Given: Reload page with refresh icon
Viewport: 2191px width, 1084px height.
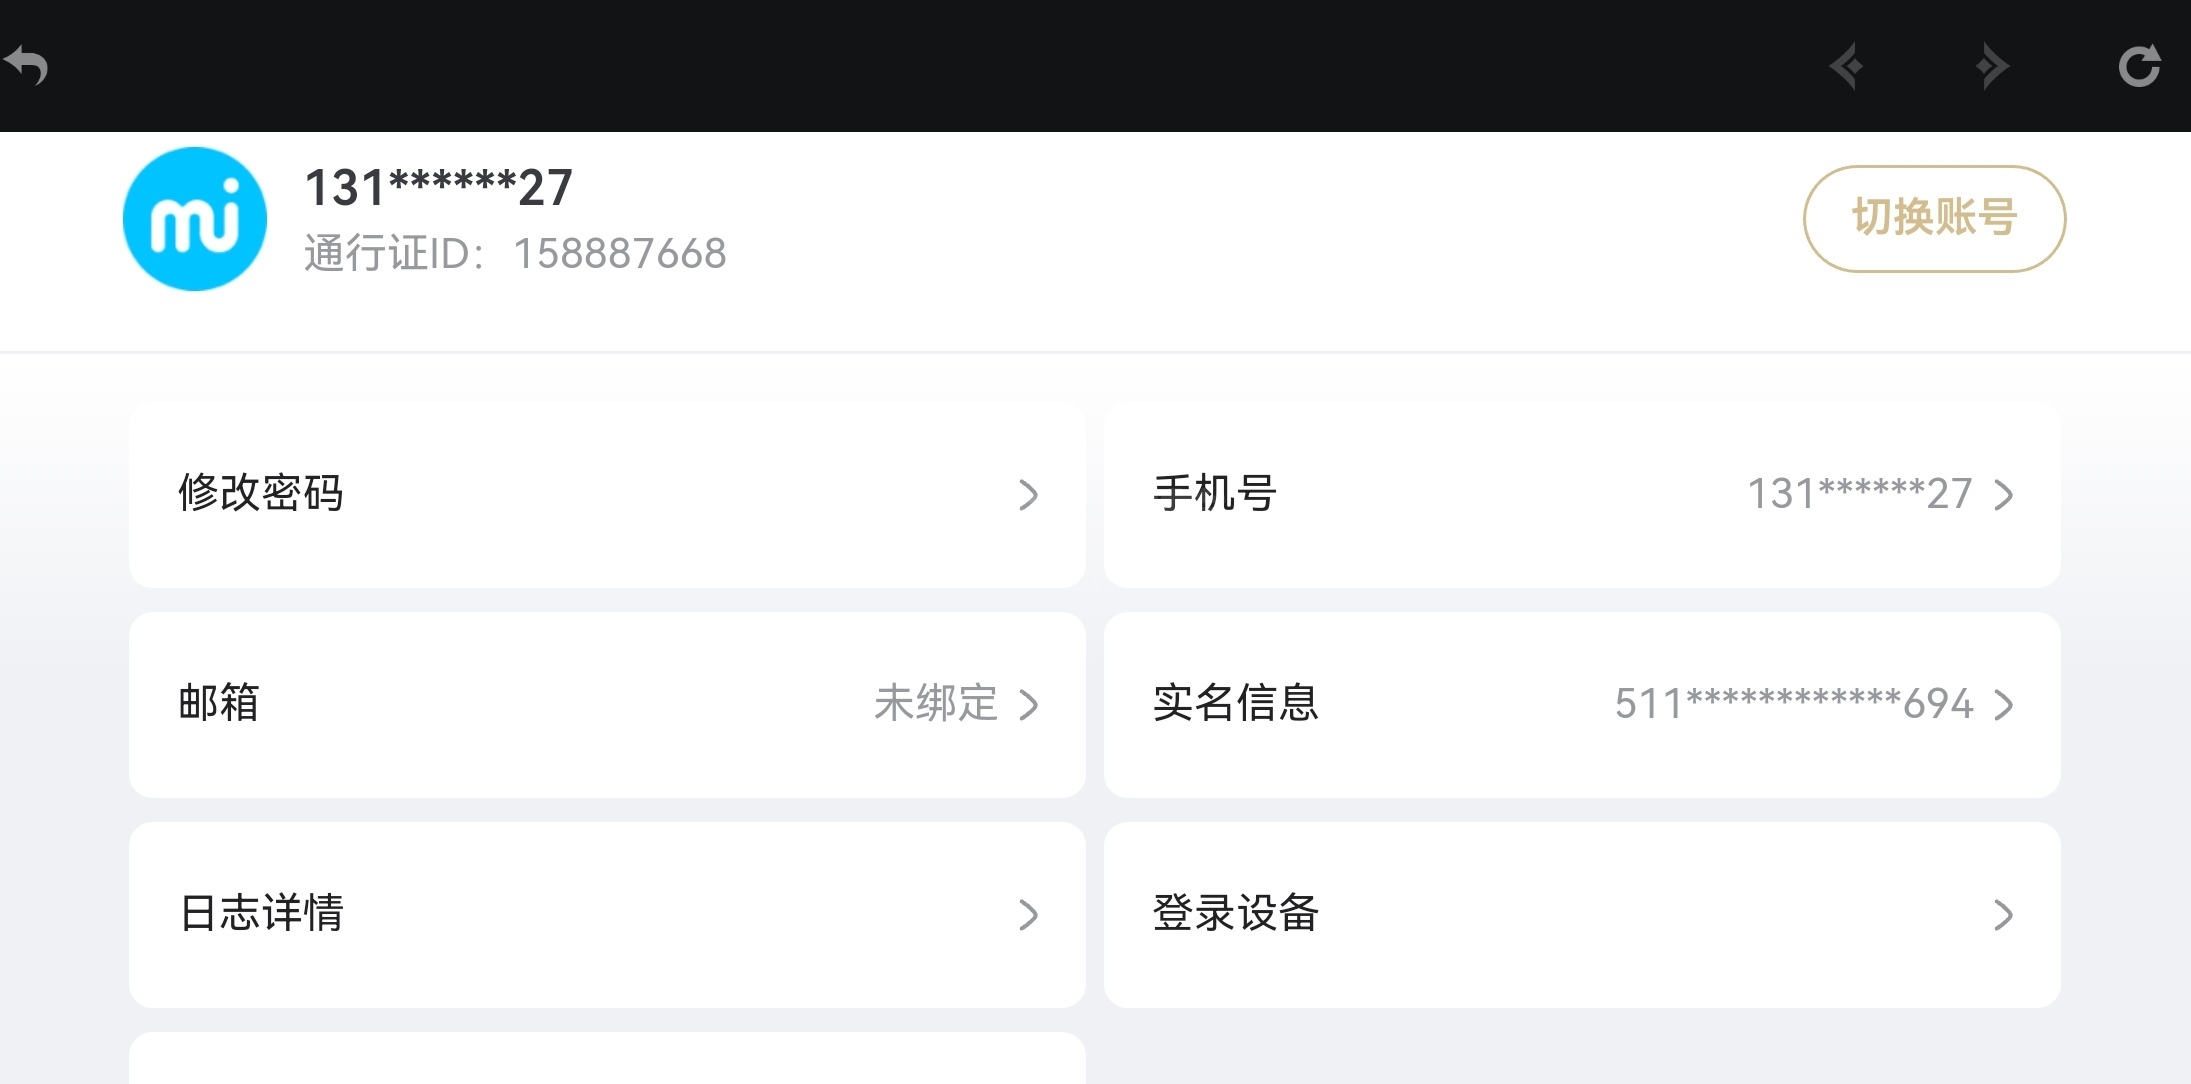Looking at the screenshot, I should (x=2139, y=66).
